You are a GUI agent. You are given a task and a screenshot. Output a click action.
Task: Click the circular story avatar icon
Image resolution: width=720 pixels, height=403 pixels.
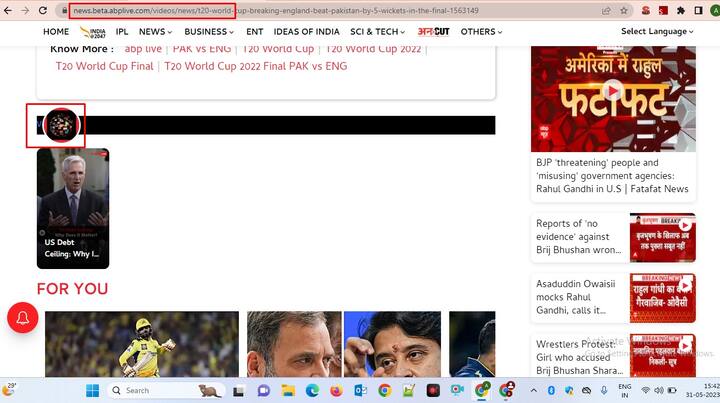tap(61, 125)
